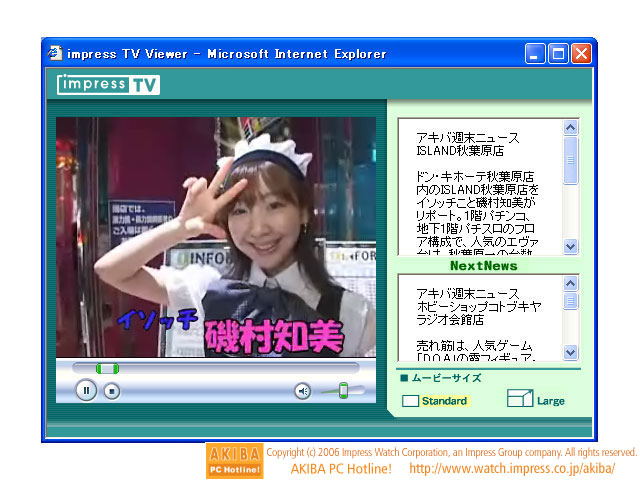The width and height of the screenshot is (640, 480).
Task: Stop the video with the stop button
Action: [x=112, y=391]
